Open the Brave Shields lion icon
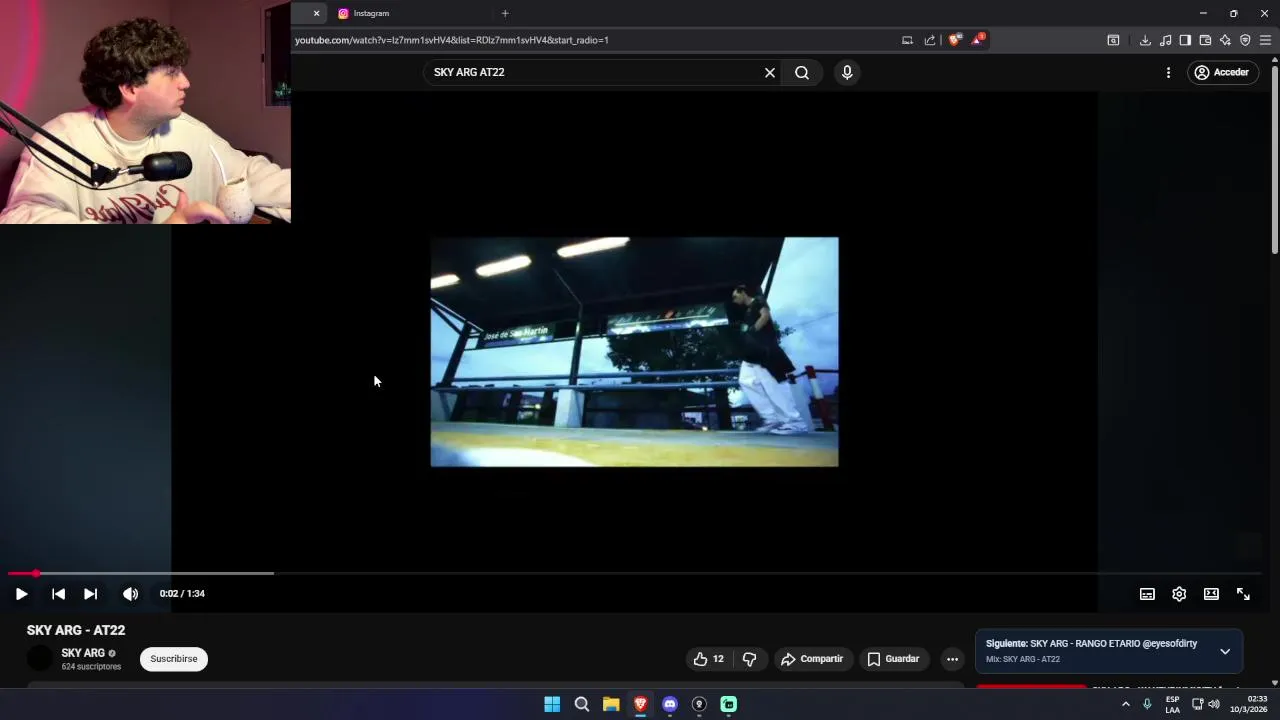This screenshot has width=1280, height=720. tap(954, 40)
